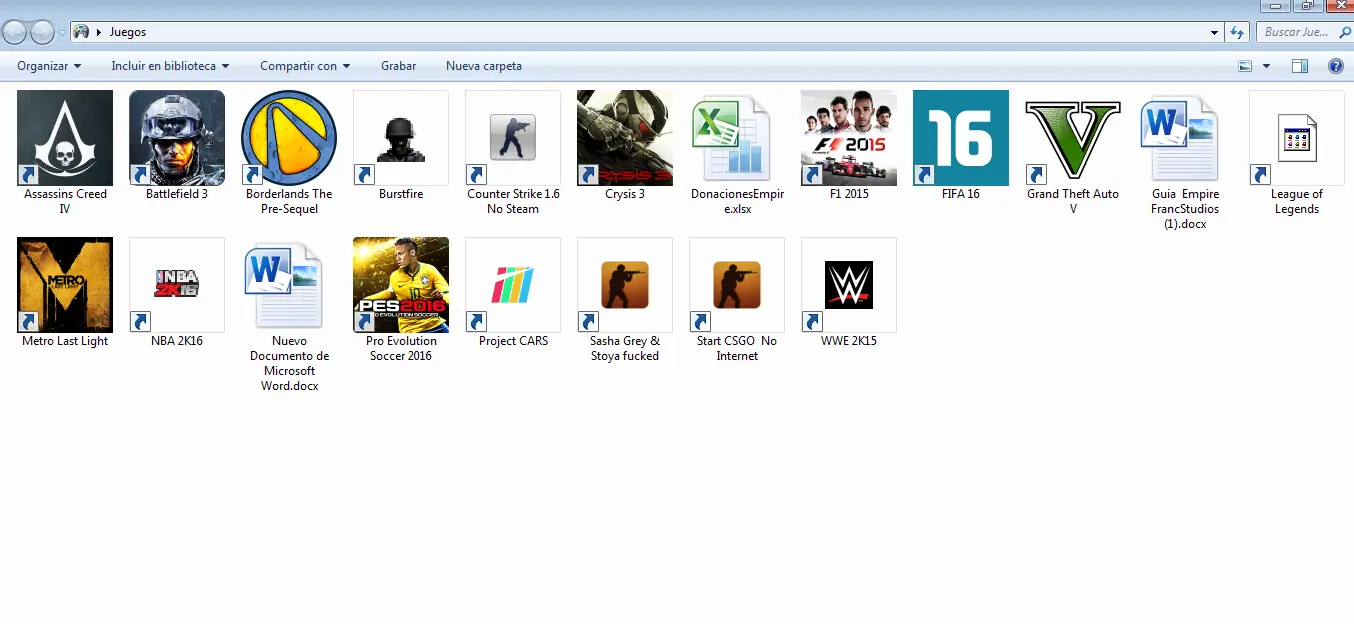Expand the view options dropdown arrow
Image resolution: width=1354 pixels, height=638 pixels.
pos(1266,66)
